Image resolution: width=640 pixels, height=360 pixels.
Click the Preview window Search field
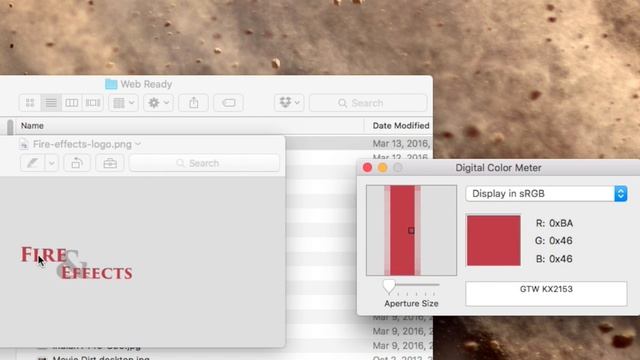click(204, 163)
